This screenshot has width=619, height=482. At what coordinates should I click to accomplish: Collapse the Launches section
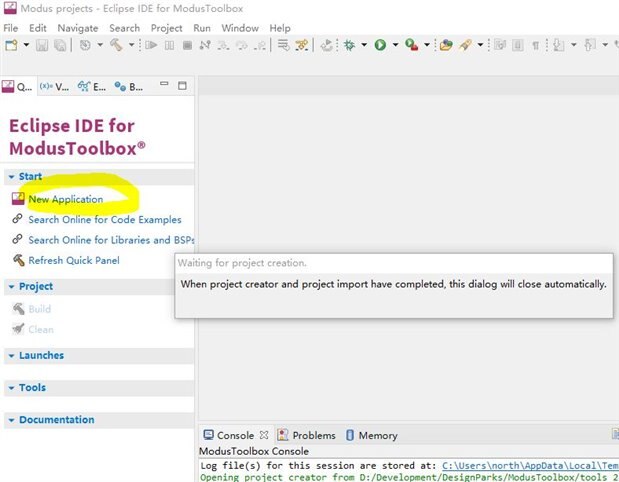[11, 356]
